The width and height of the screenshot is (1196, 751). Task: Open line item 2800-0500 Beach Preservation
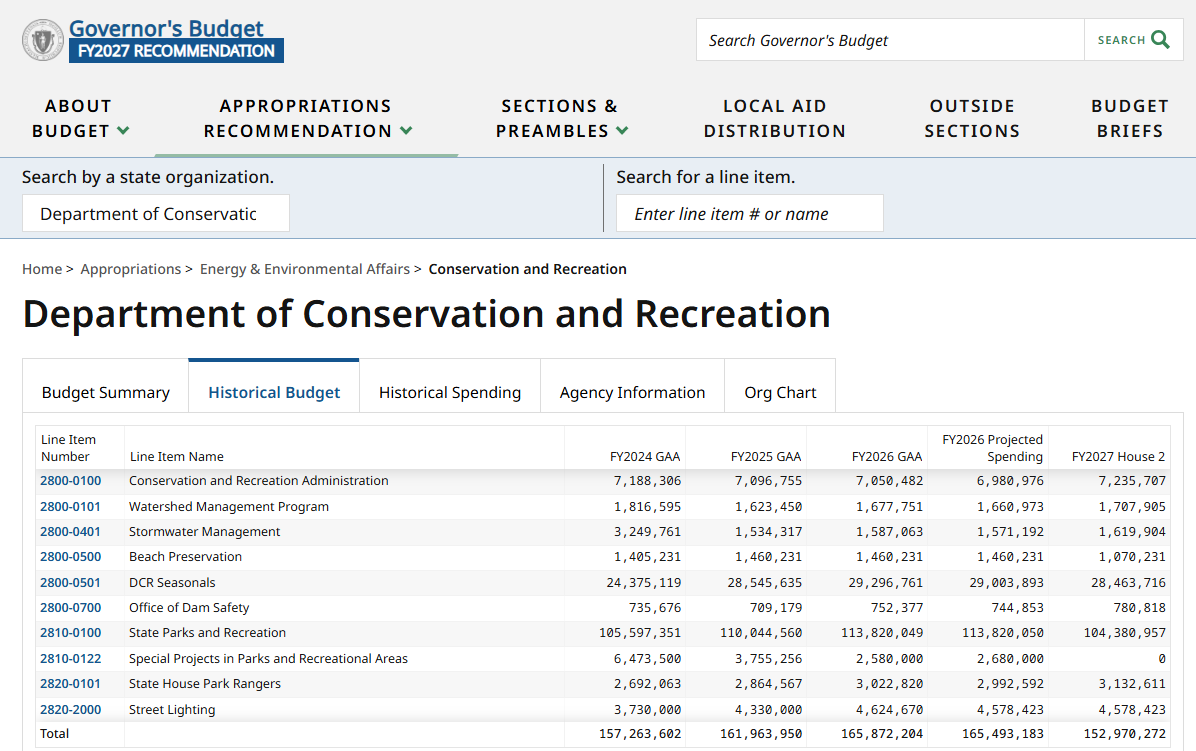(70, 556)
